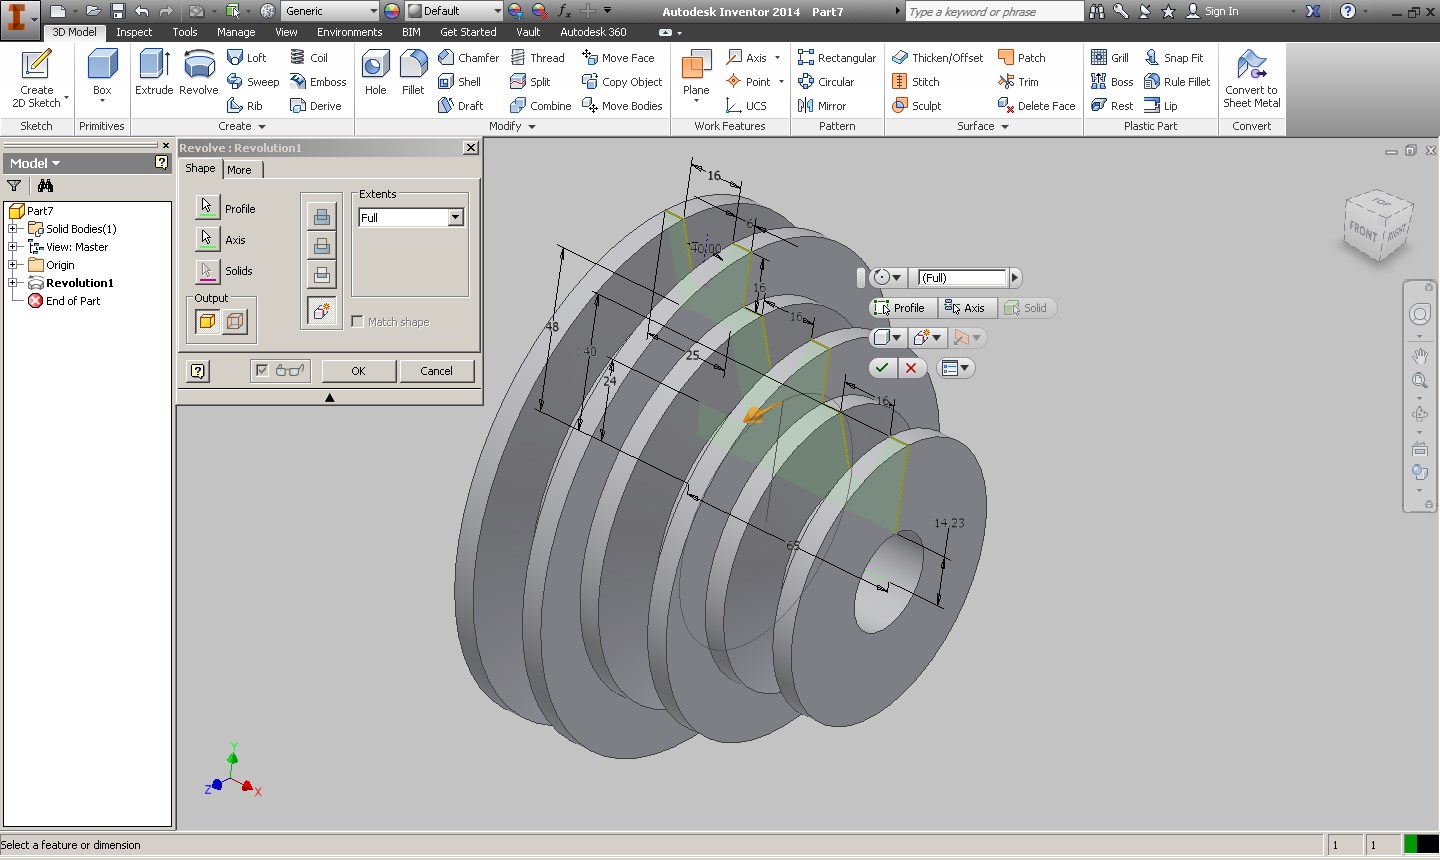1440x860 pixels.
Task: Select the Shell tool
Action: [459, 82]
